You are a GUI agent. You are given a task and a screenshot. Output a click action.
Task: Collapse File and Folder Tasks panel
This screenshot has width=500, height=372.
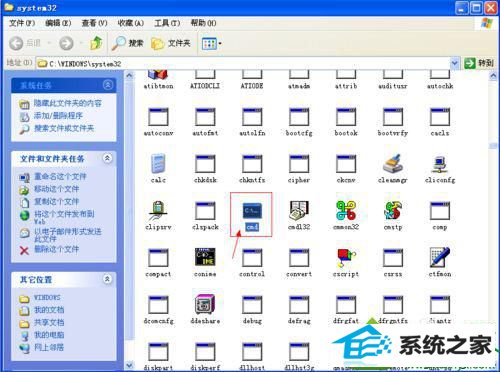click(107, 158)
